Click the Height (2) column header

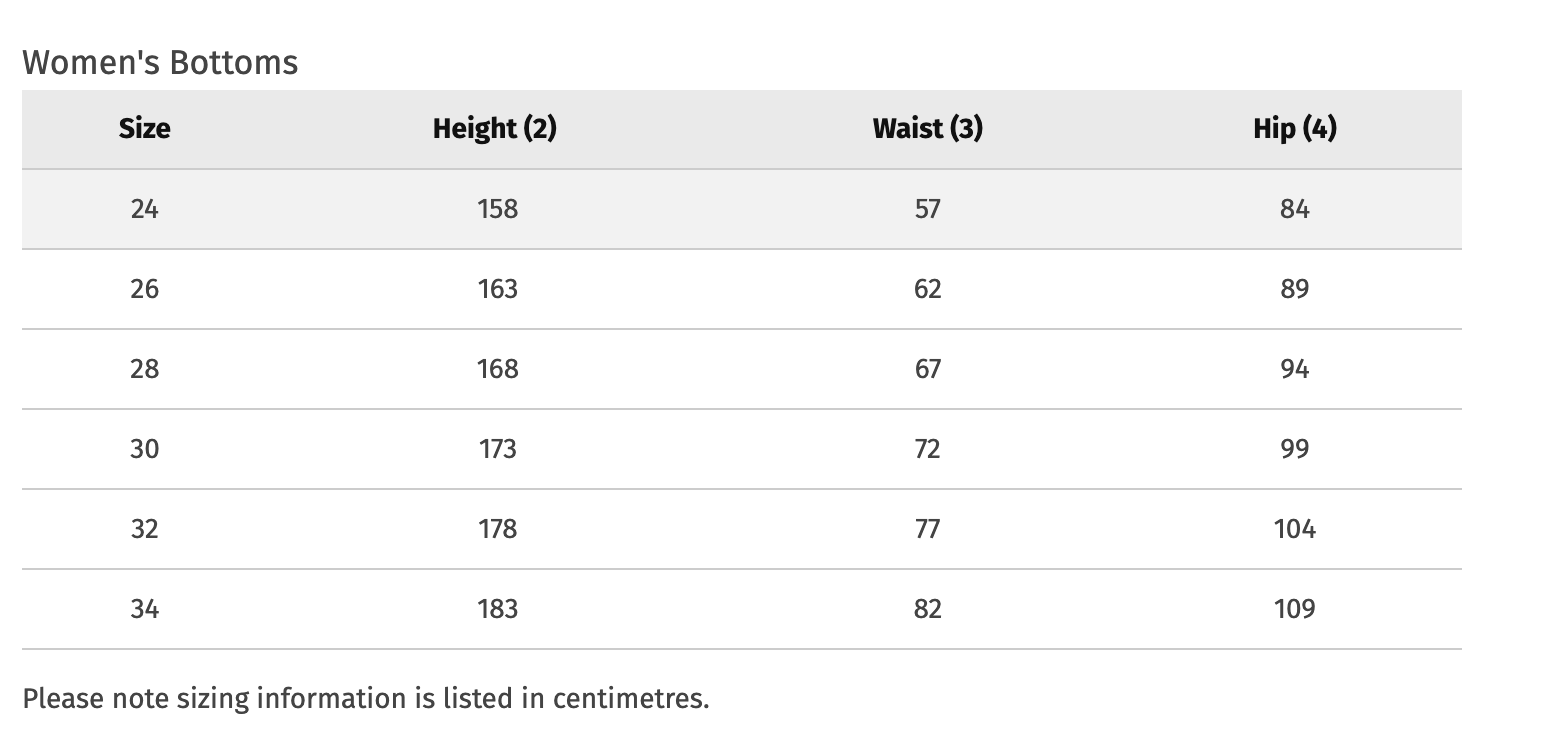(495, 129)
